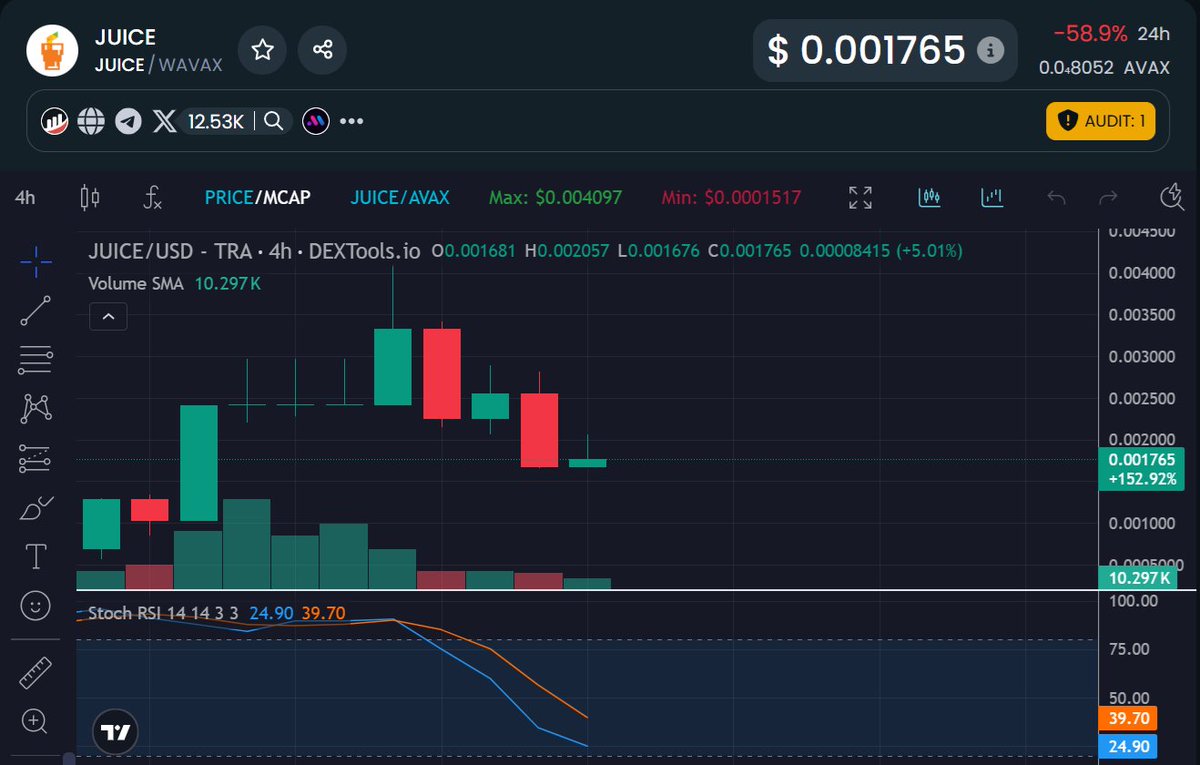The width and height of the screenshot is (1200, 765).
Task: Select the brush drawing tool
Action: (35, 508)
